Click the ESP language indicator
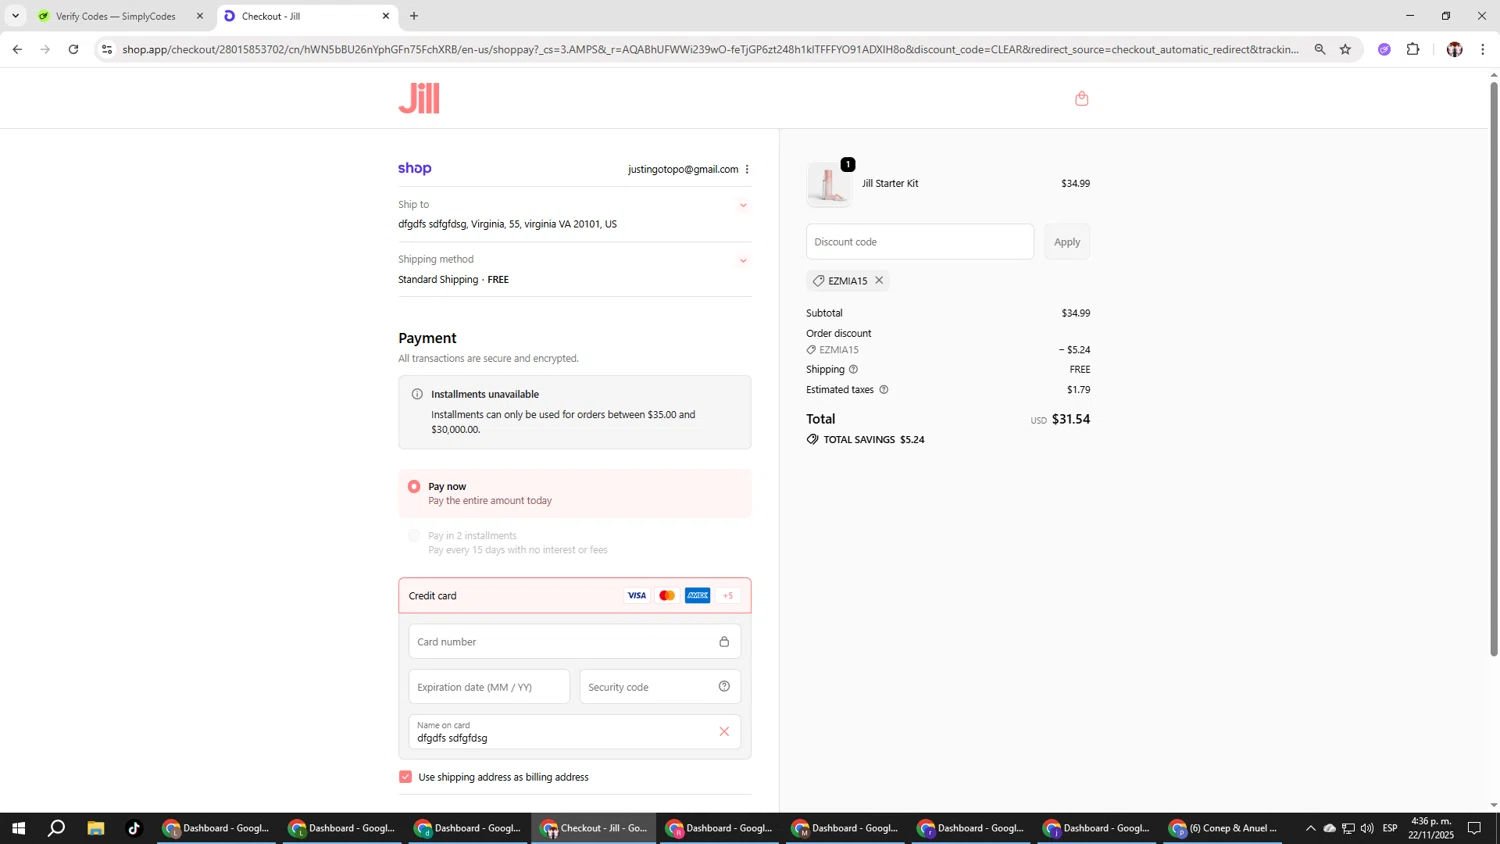The image size is (1500, 844). click(1390, 828)
